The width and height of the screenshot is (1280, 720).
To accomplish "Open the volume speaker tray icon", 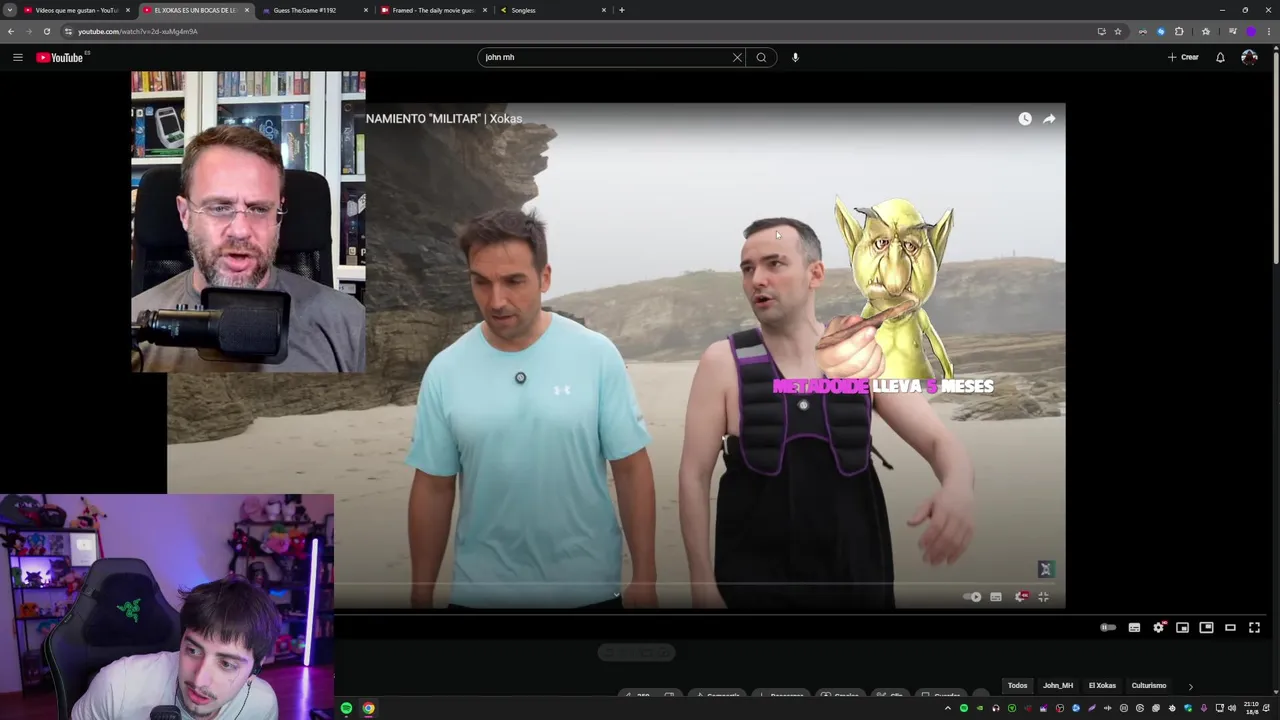I will pyautogui.click(x=1231, y=708).
